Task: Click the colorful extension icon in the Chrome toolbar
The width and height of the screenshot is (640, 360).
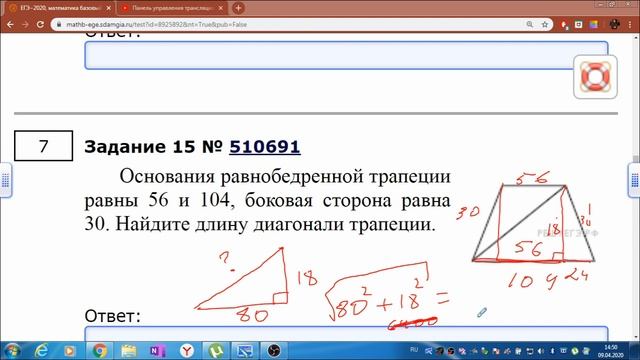Action: (593, 24)
